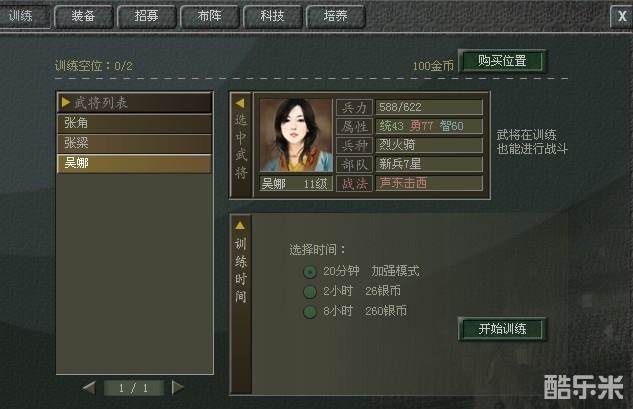This screenshot has width=633, height=409.
Task: Click the 购买位置 button
Action: 502,61
